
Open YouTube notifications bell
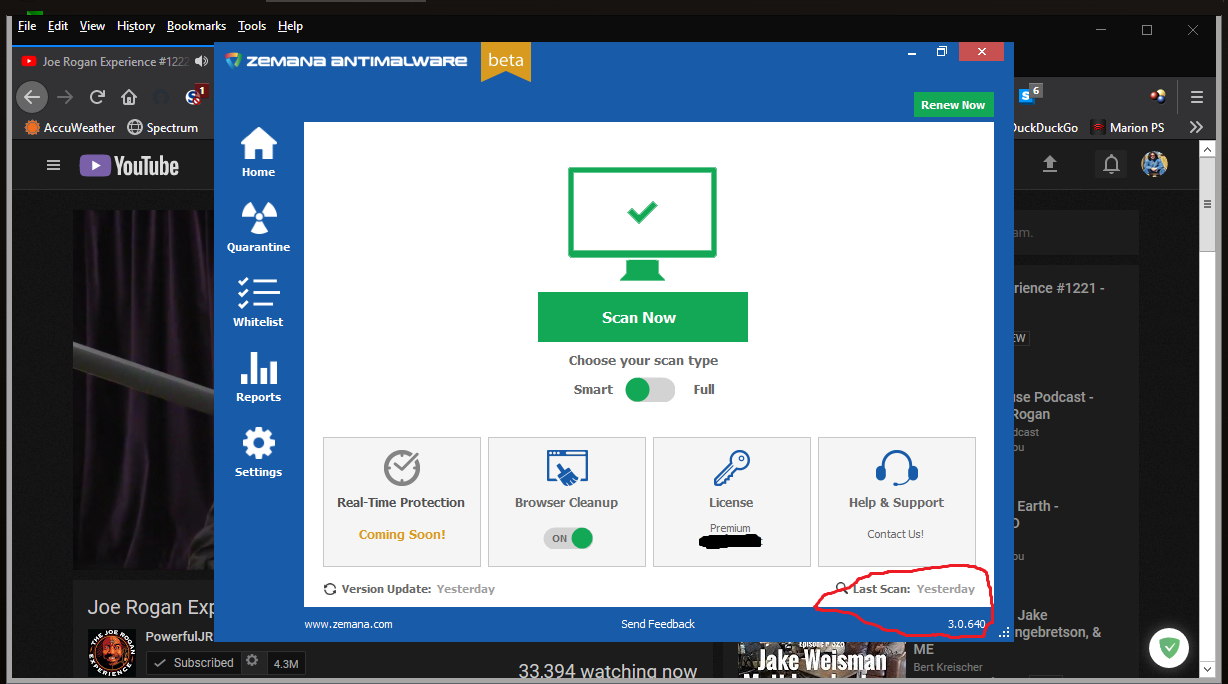point(1111,164)
